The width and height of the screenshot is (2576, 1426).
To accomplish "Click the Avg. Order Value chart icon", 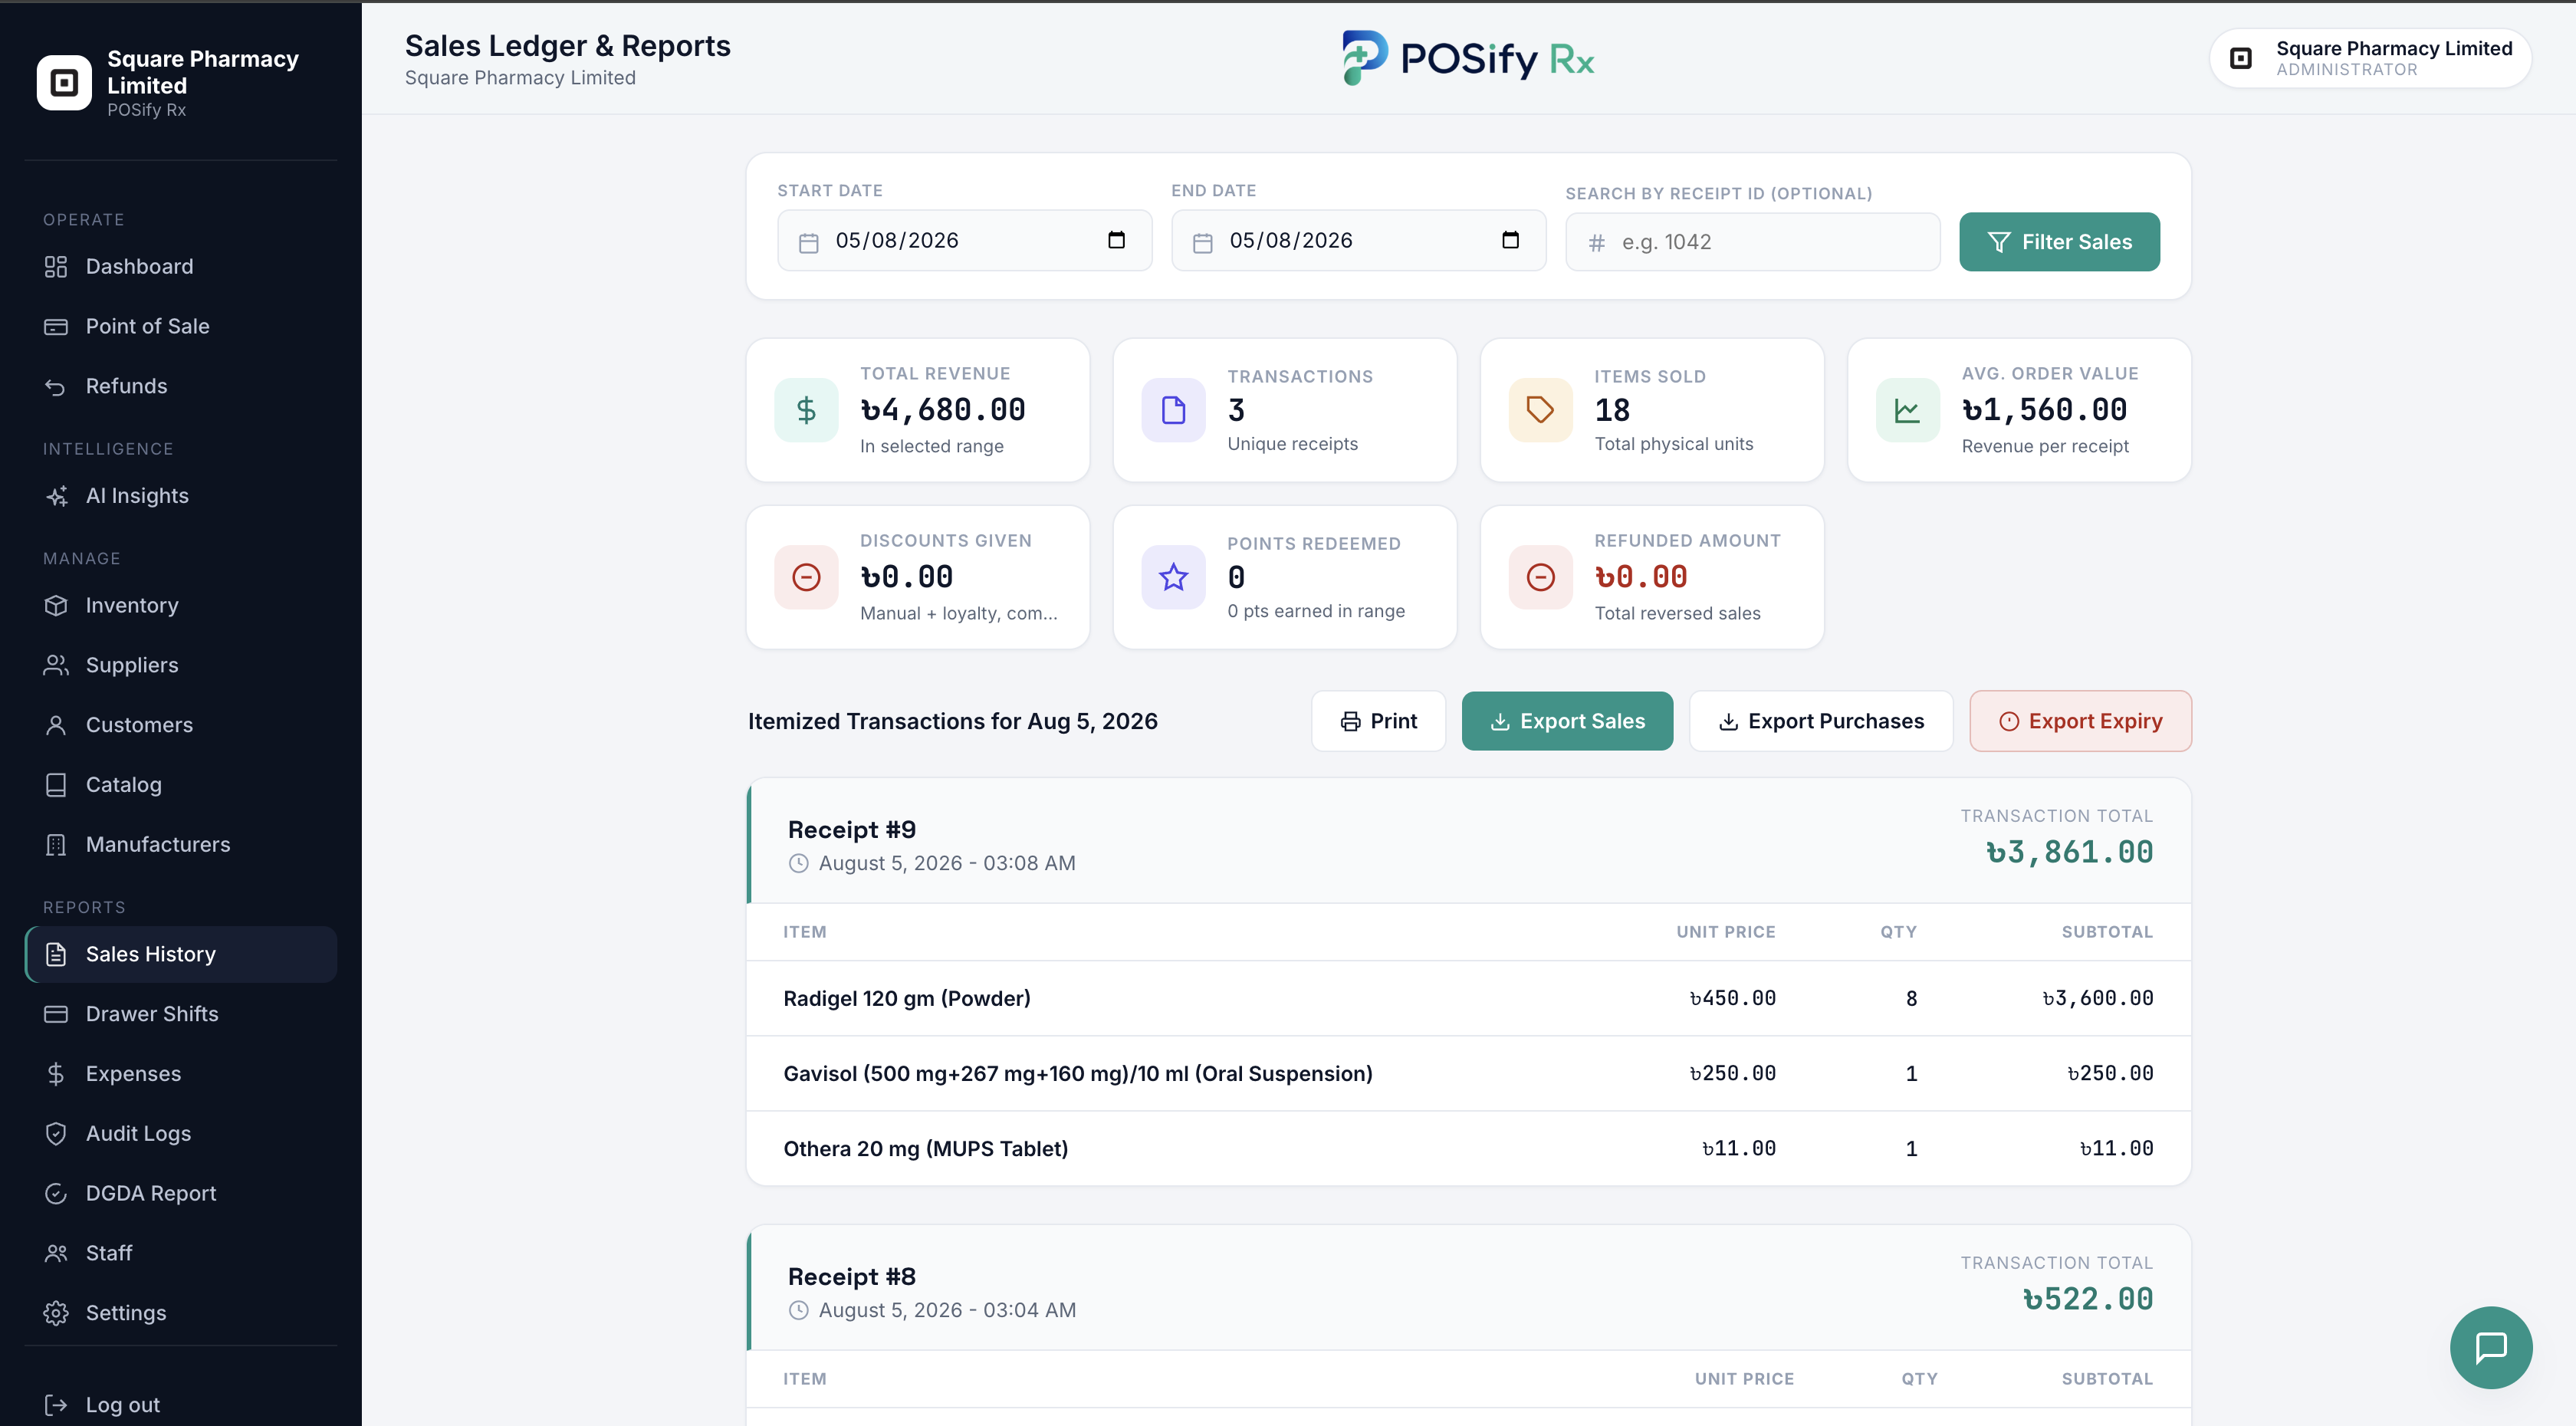I will [1907, 410].
